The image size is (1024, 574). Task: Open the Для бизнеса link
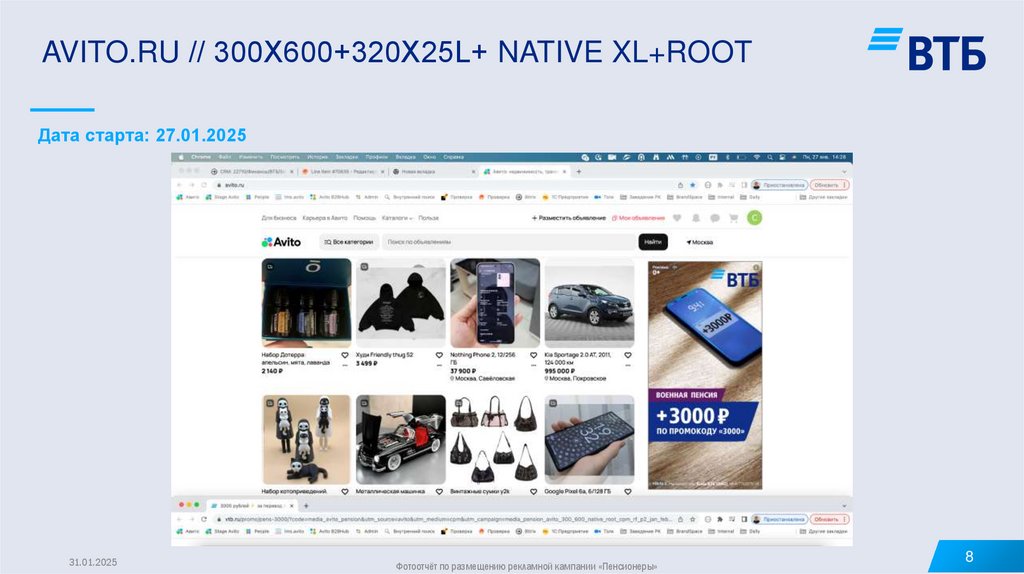coord(279,218)
